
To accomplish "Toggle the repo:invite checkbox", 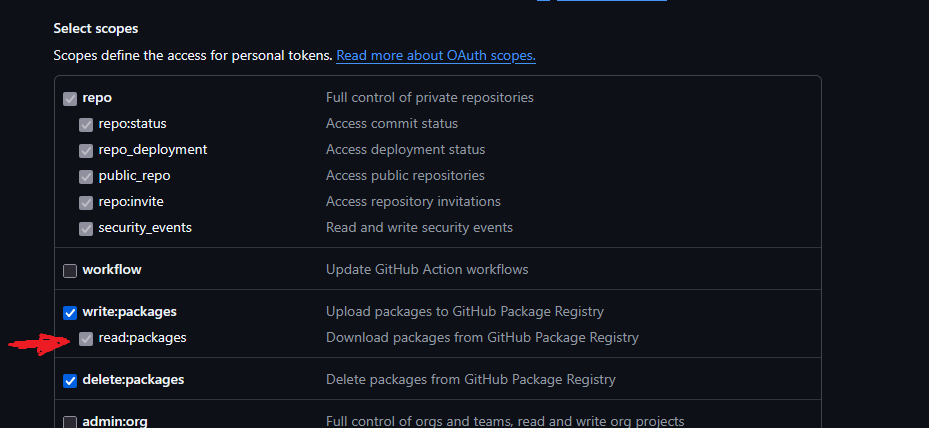I will tap(86, 202).
